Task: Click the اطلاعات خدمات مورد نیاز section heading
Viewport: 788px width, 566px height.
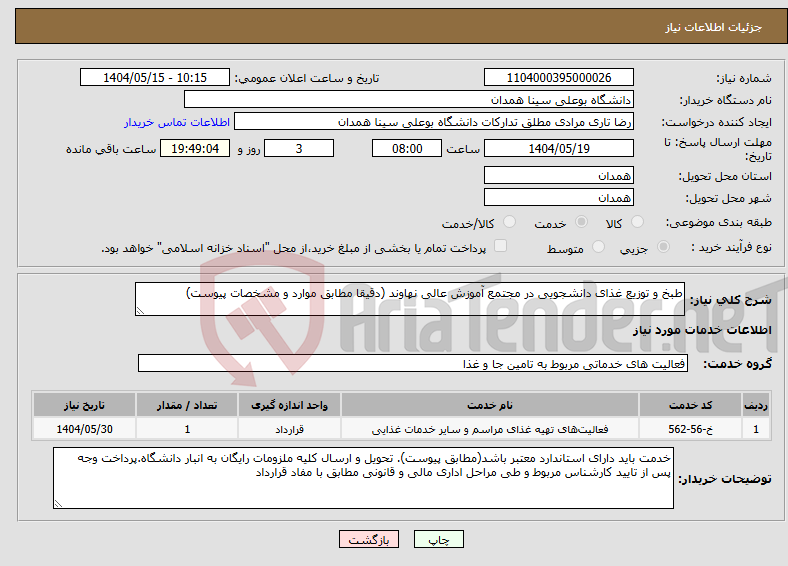Action: (x=702, y=330)
